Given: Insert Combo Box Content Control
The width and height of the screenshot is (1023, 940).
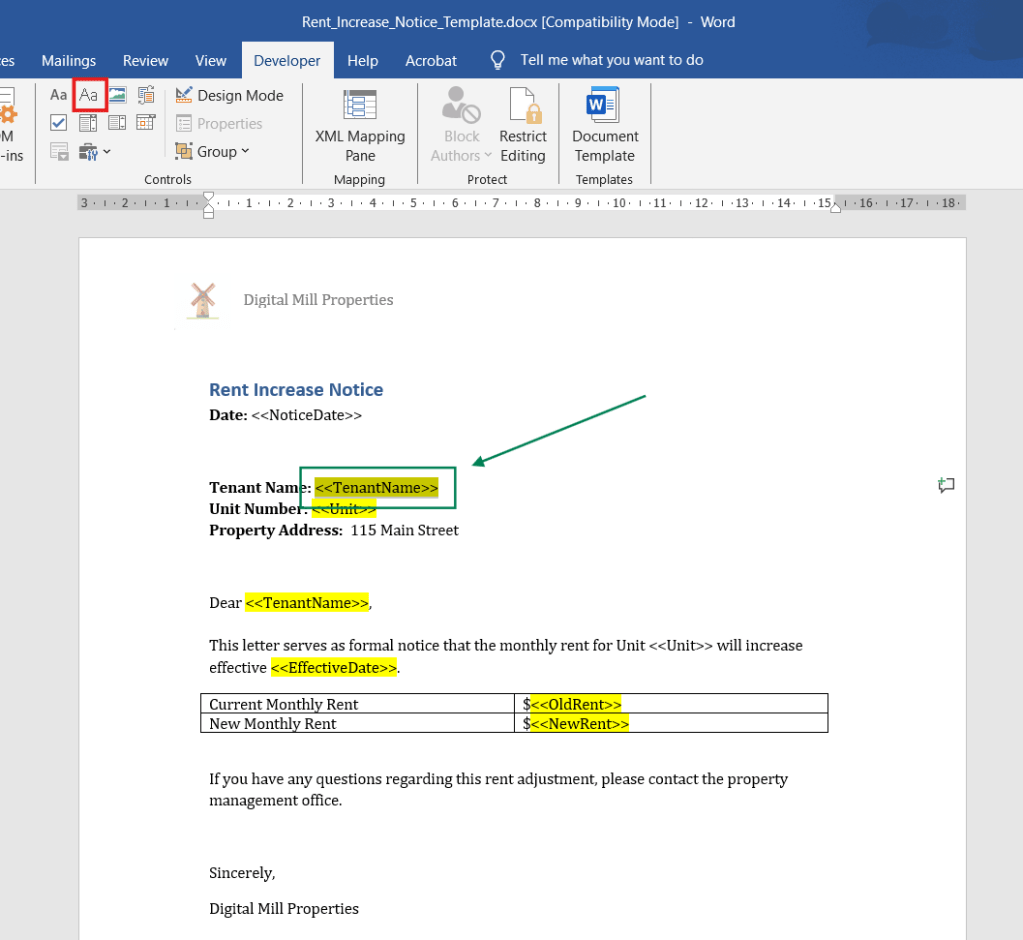Looking at the screenshot, I should click(x=89, y=123).
